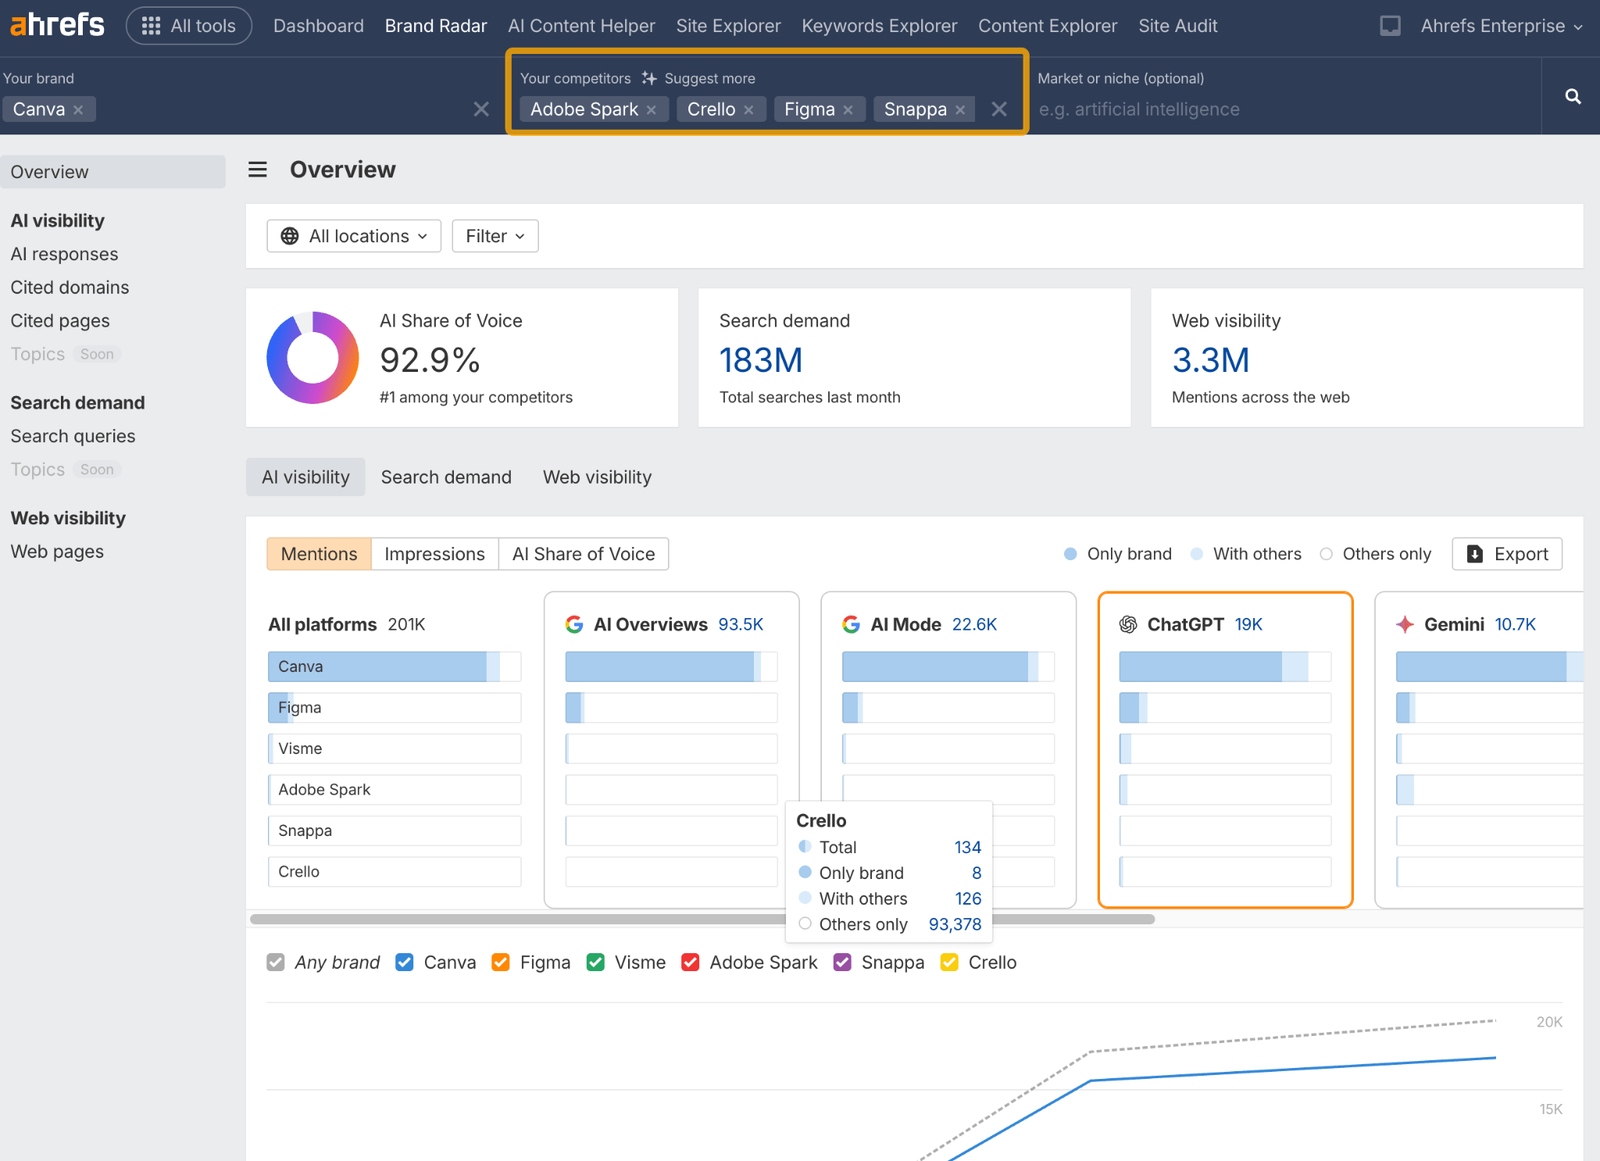
Task: Click the Google icon for AI Mode
Action: [851, 624]
